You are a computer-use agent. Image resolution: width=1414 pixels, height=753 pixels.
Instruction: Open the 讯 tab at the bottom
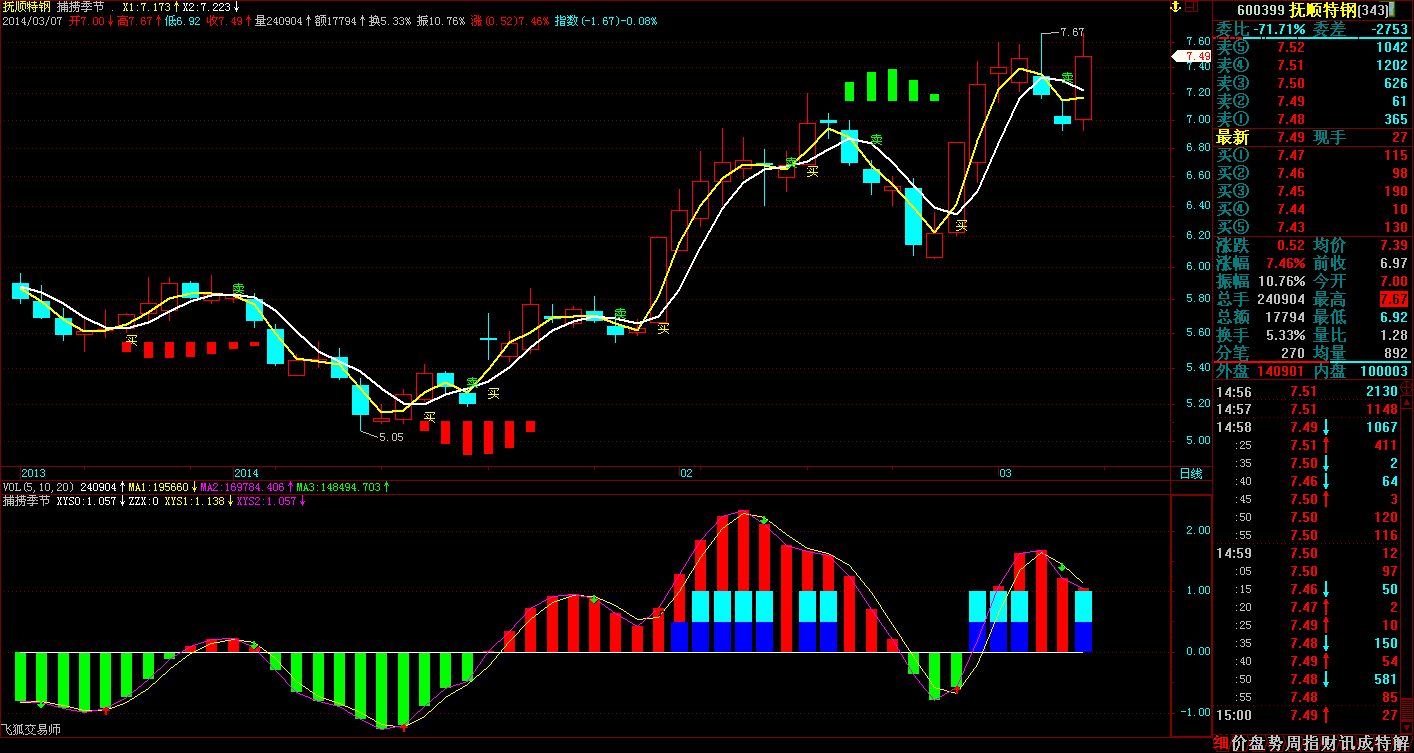(x=1347, y=743)
